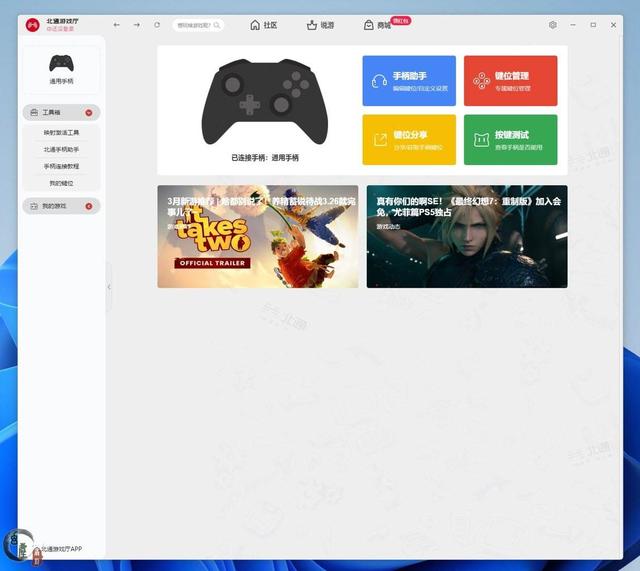The image size is (640, 571).
Task: Open 我的键位 in the sidebar
Action: [x=61, y=183]
